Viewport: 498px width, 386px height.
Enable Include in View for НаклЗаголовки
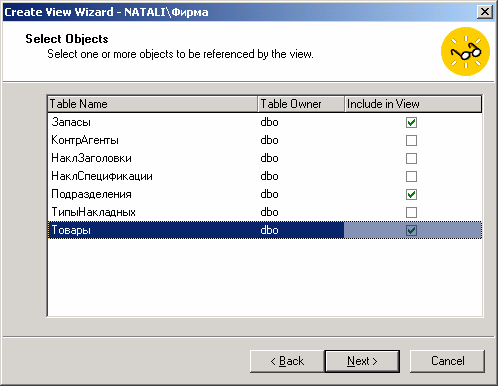(x=411, y=158)
